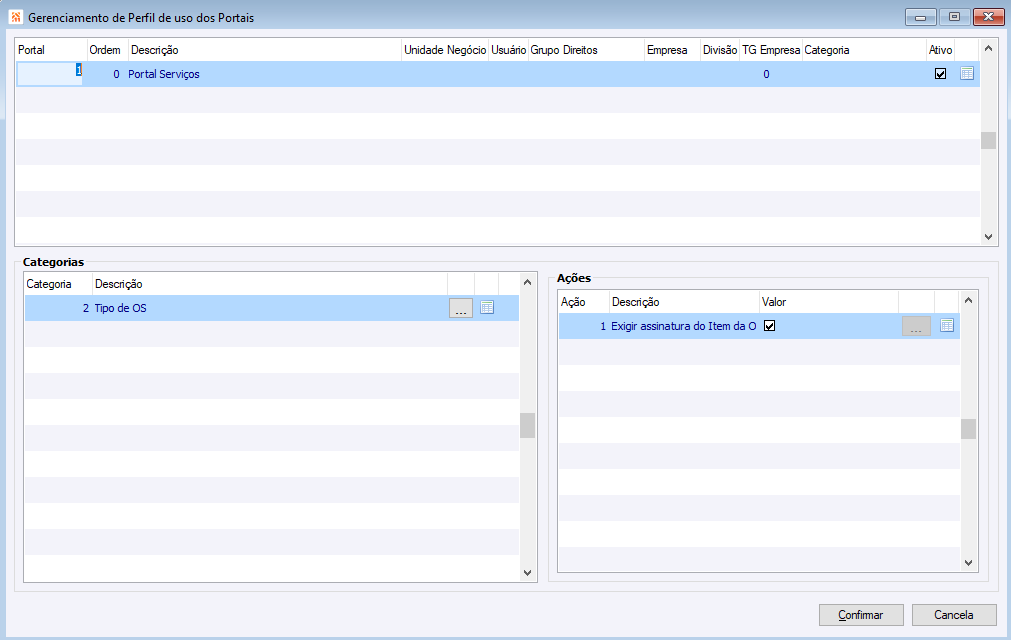Click the Empresa column header
This screenshot has width=1011, height=640.
[672, 50]
